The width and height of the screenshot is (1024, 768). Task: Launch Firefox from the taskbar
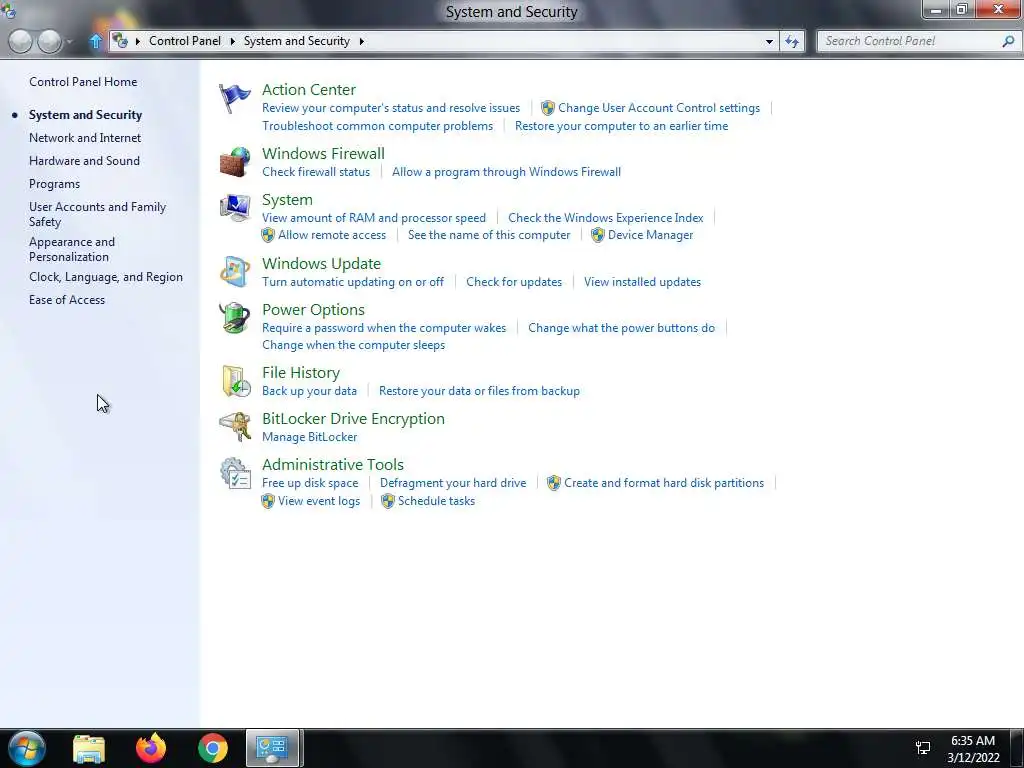151,748
